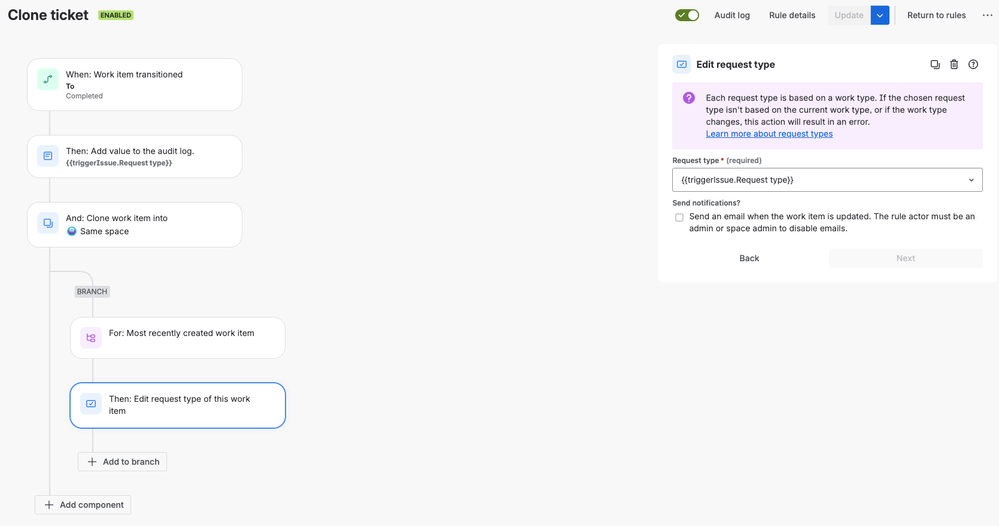
Task: Open the more options ellipsis menu
Action: (x=987, y=15)
